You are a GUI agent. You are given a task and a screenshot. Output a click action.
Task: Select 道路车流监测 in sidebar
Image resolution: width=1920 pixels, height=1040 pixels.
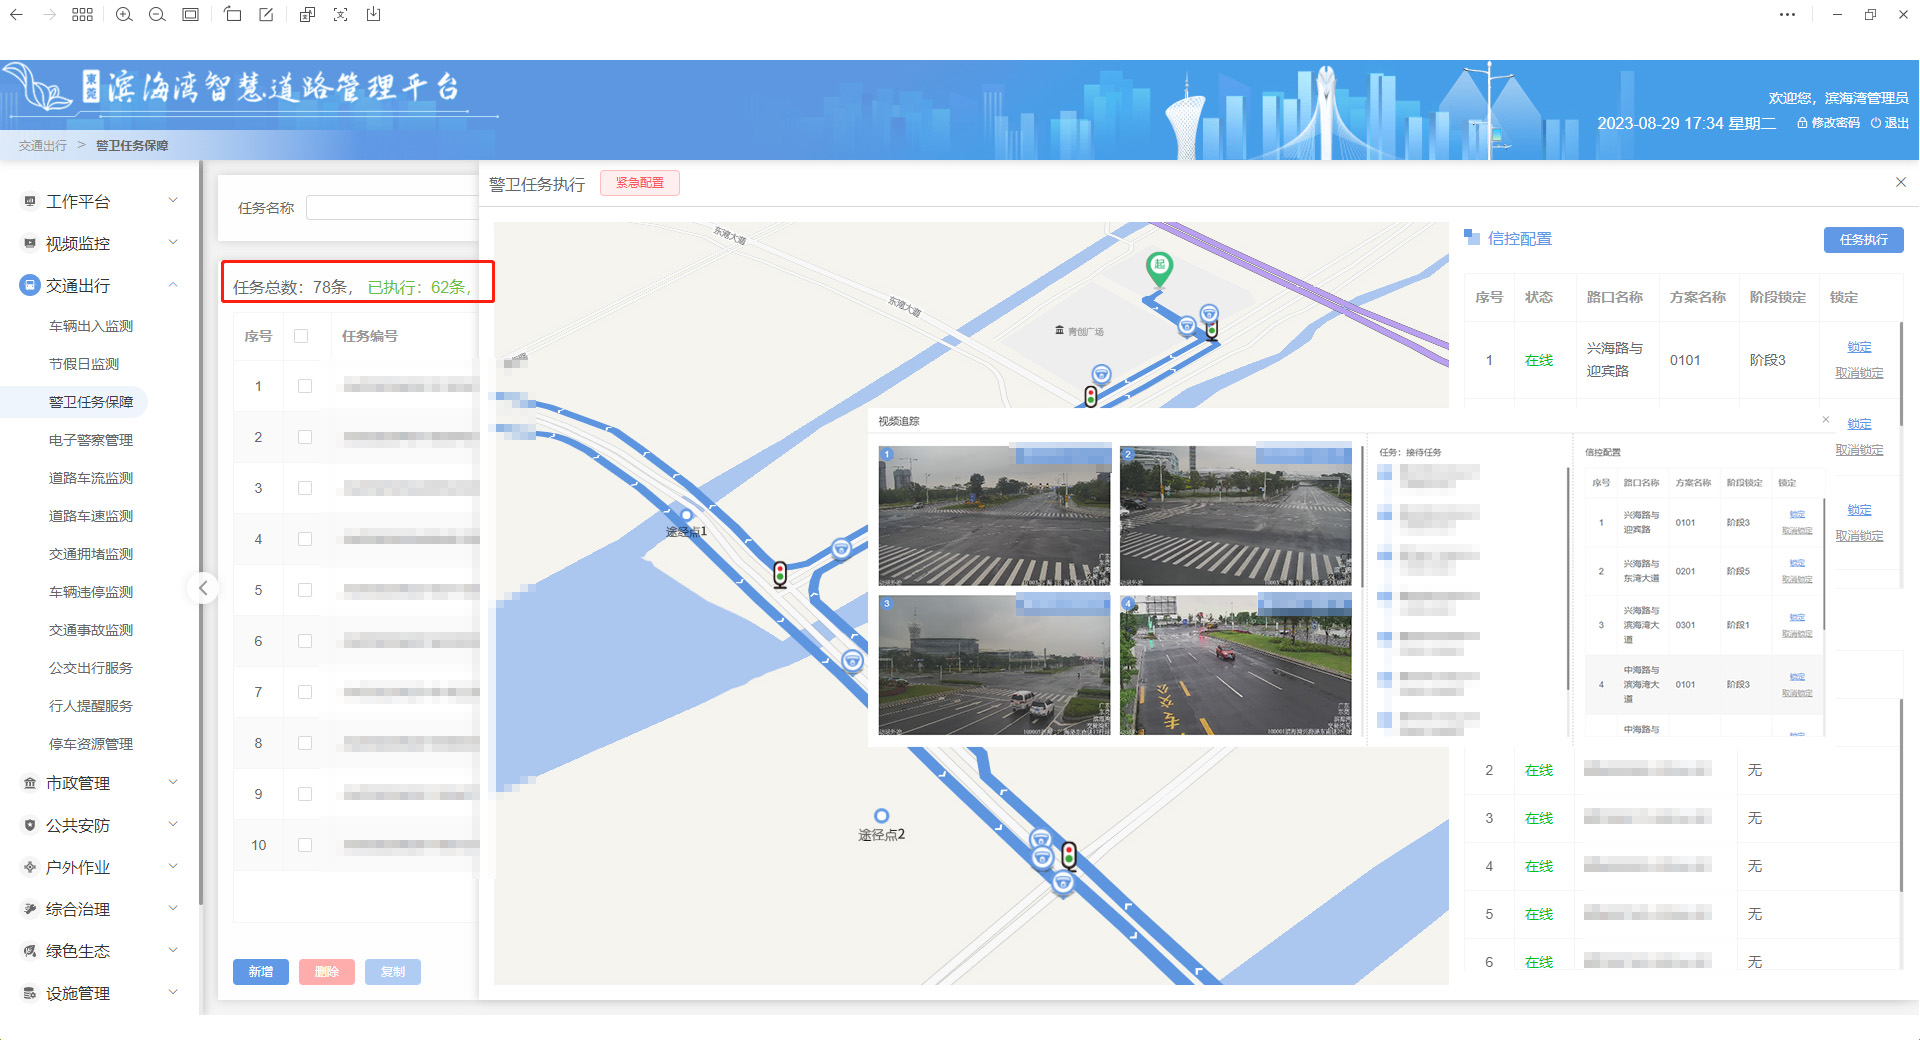(x=91, y=478)
